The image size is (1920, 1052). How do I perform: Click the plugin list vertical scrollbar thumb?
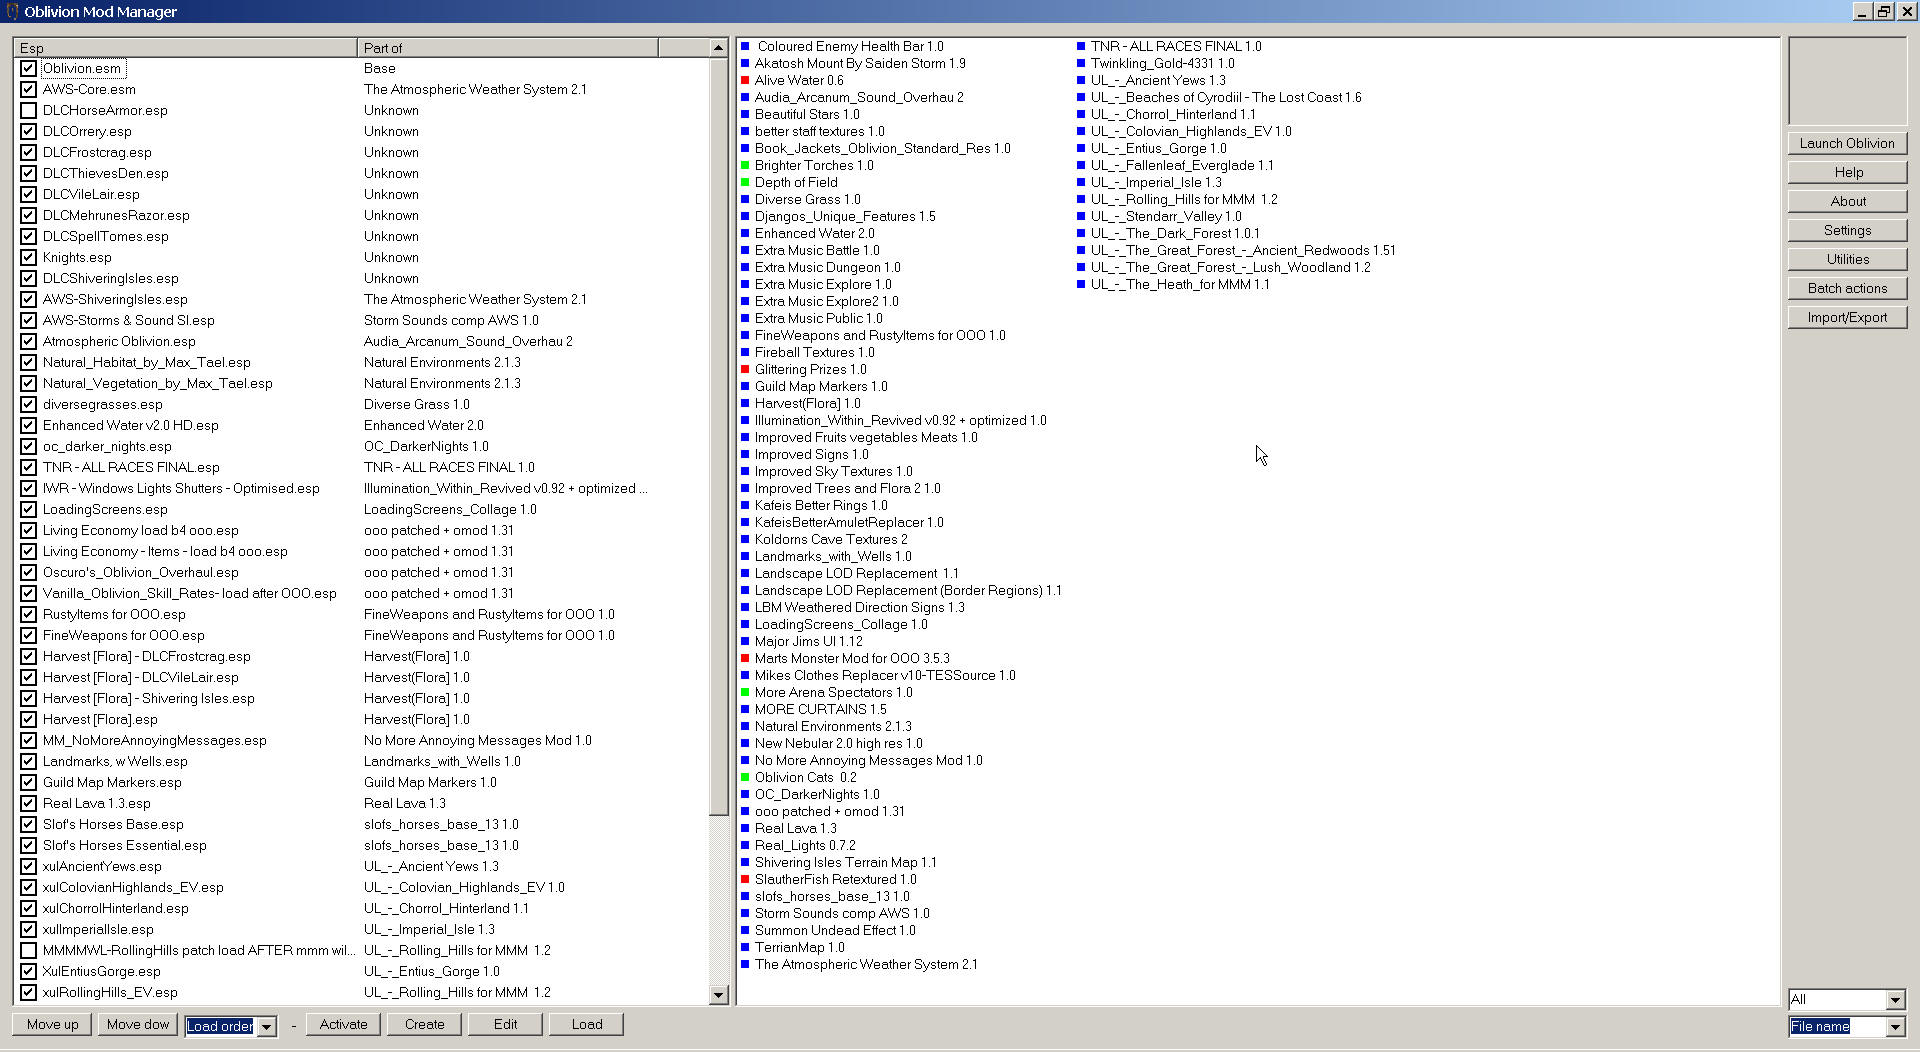pyautogui.click(x=718, y=436)
